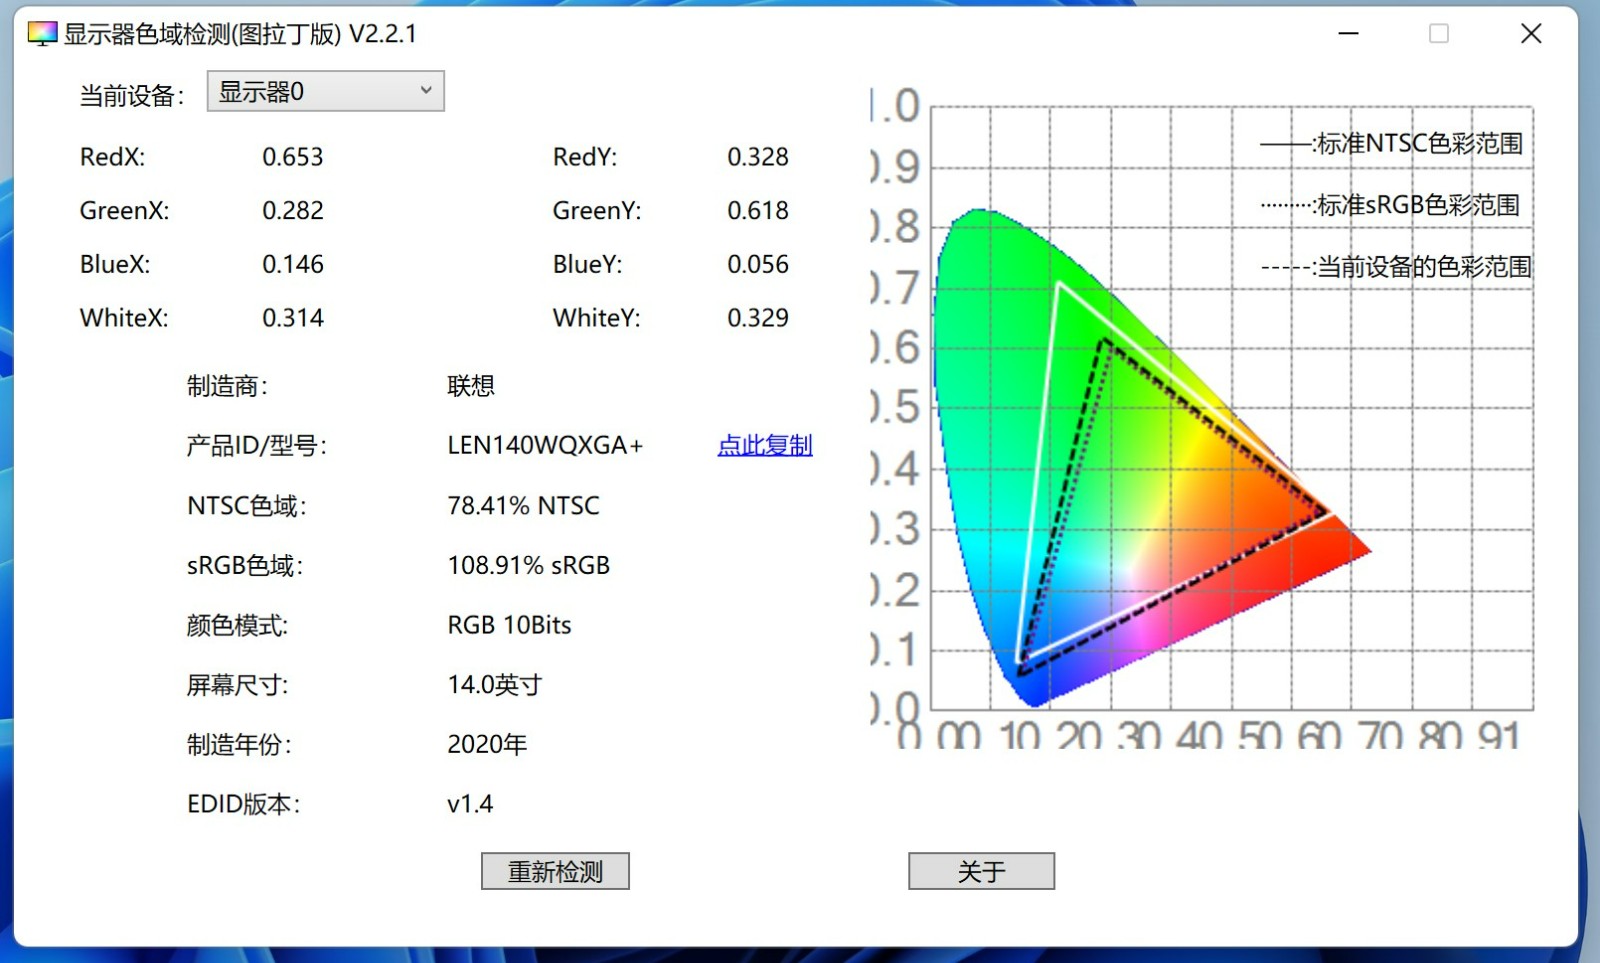
Task: Click the NTSC色域 label
Action: (x=247, y=506)
